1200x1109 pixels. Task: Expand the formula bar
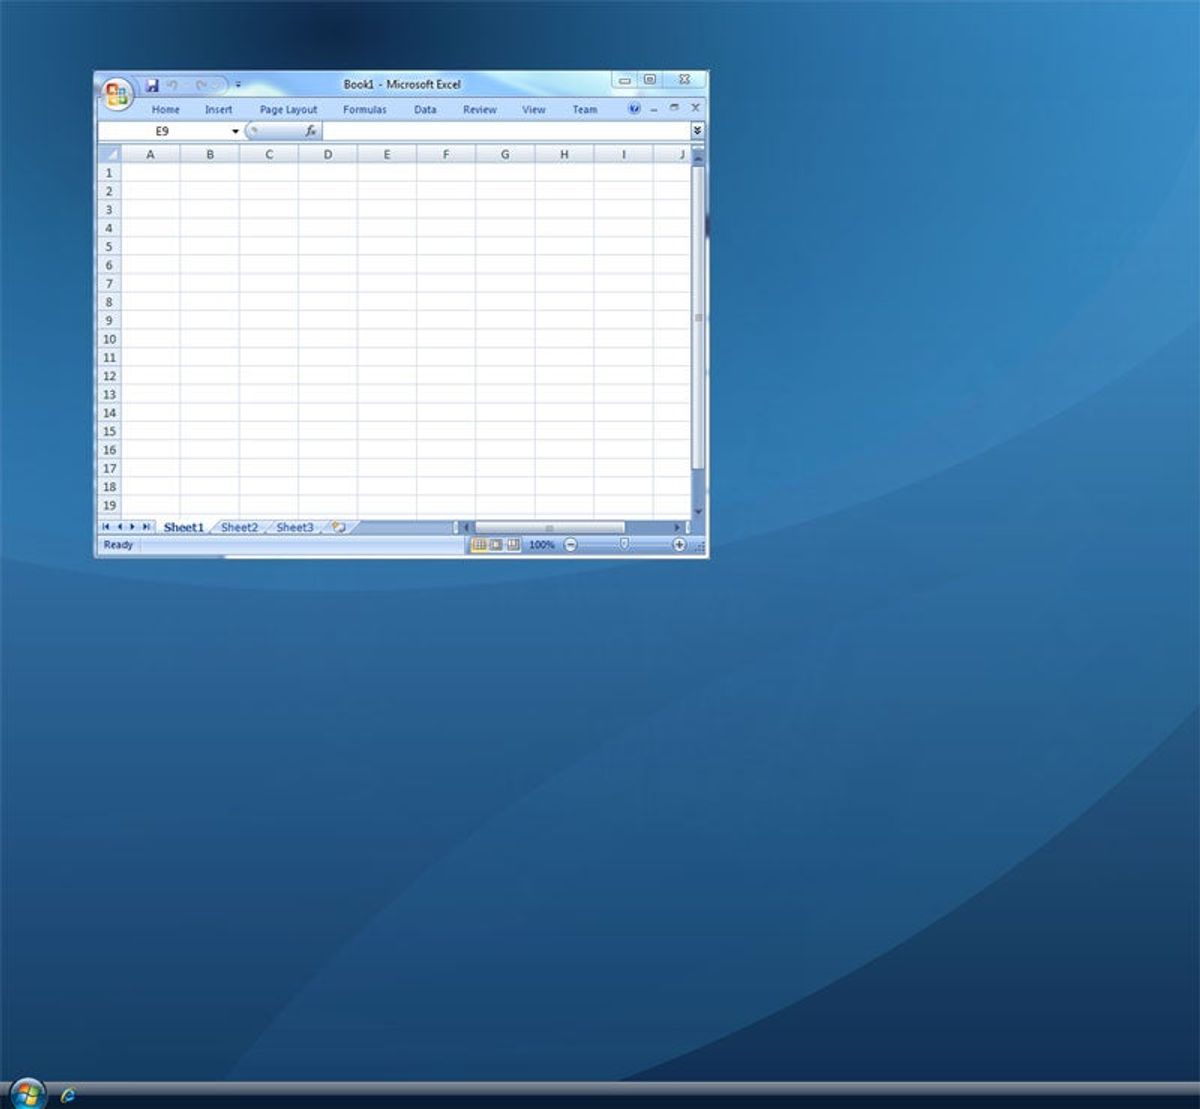tap(697, 131)
